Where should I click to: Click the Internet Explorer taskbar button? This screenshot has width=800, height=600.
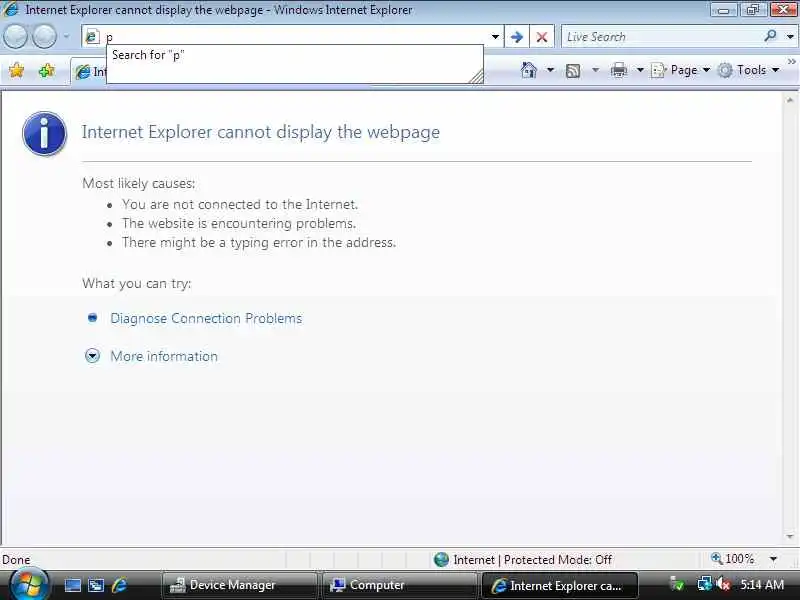(x=560, y=585)
